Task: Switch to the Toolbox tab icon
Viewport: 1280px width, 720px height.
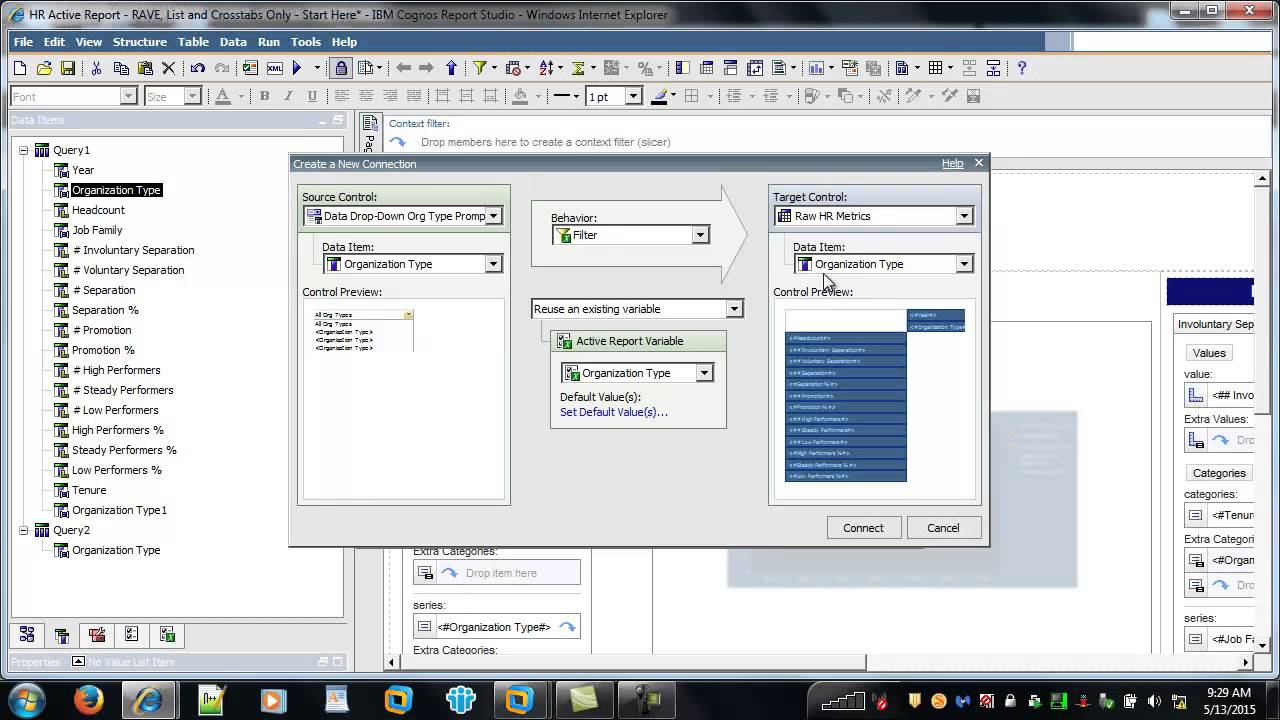Action: [x=97, y=635]
